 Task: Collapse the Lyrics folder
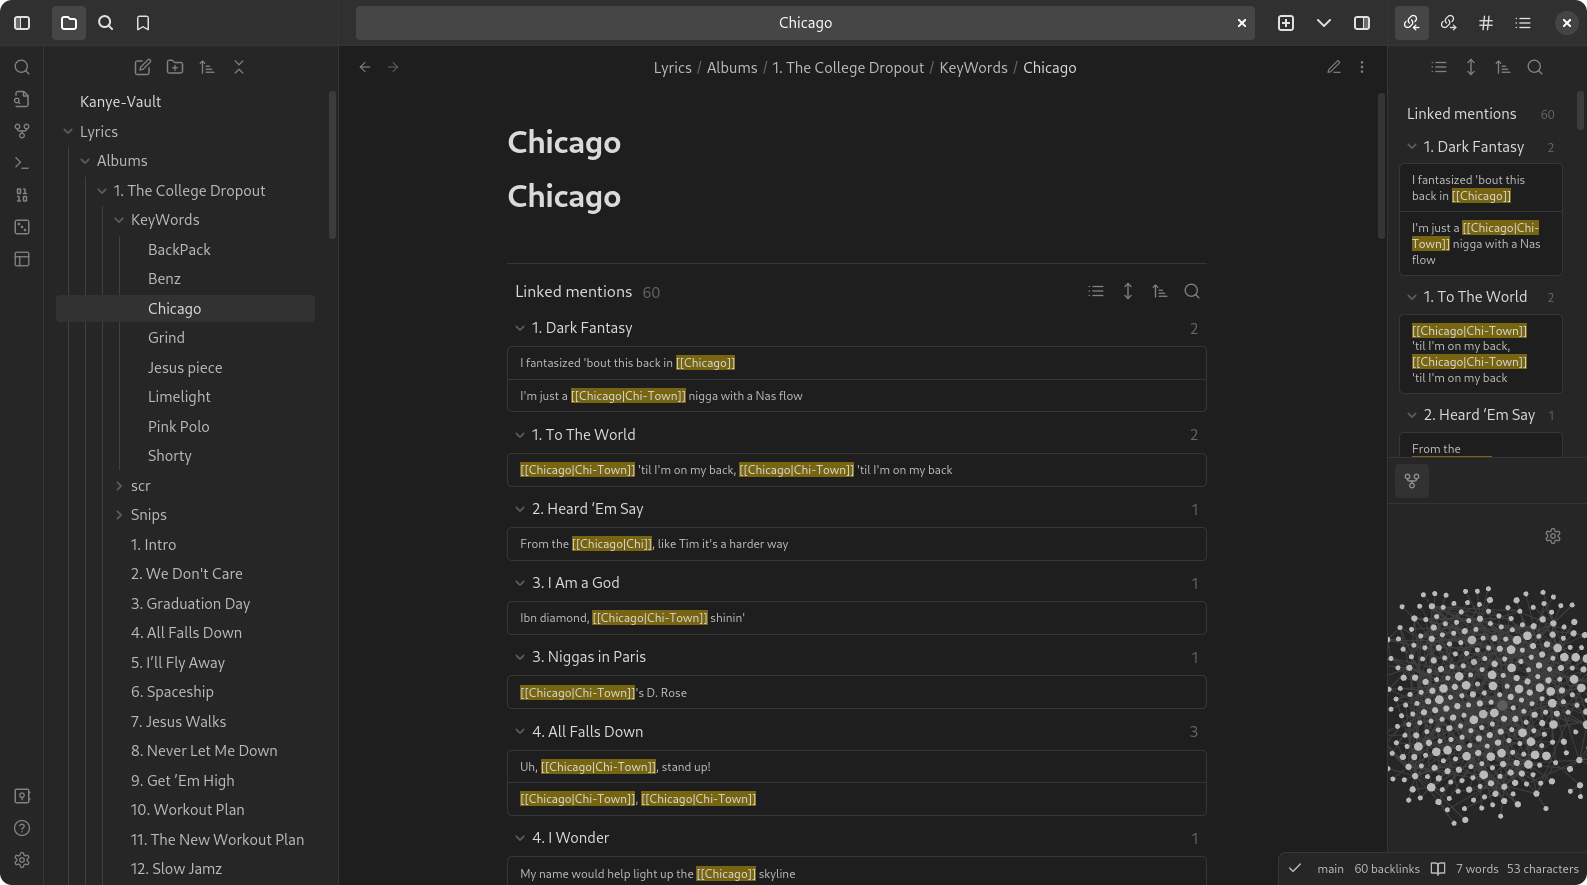coord(68,131)
